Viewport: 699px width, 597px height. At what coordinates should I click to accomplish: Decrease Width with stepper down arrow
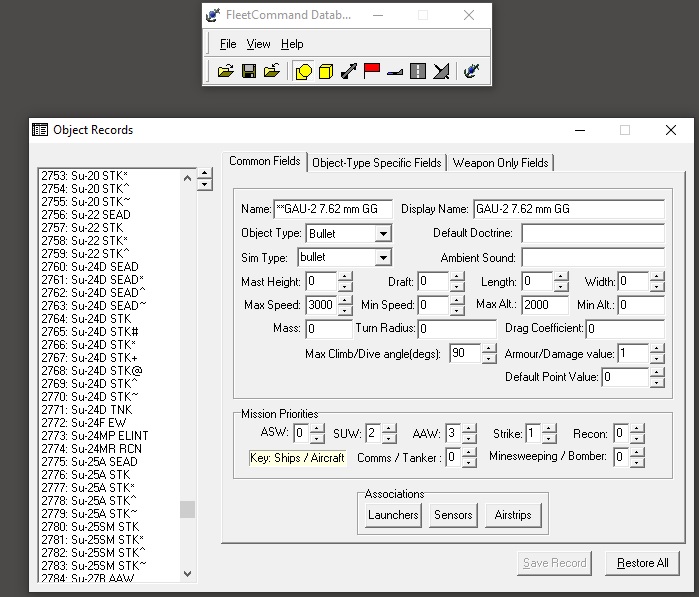click(x=657, y=287)
